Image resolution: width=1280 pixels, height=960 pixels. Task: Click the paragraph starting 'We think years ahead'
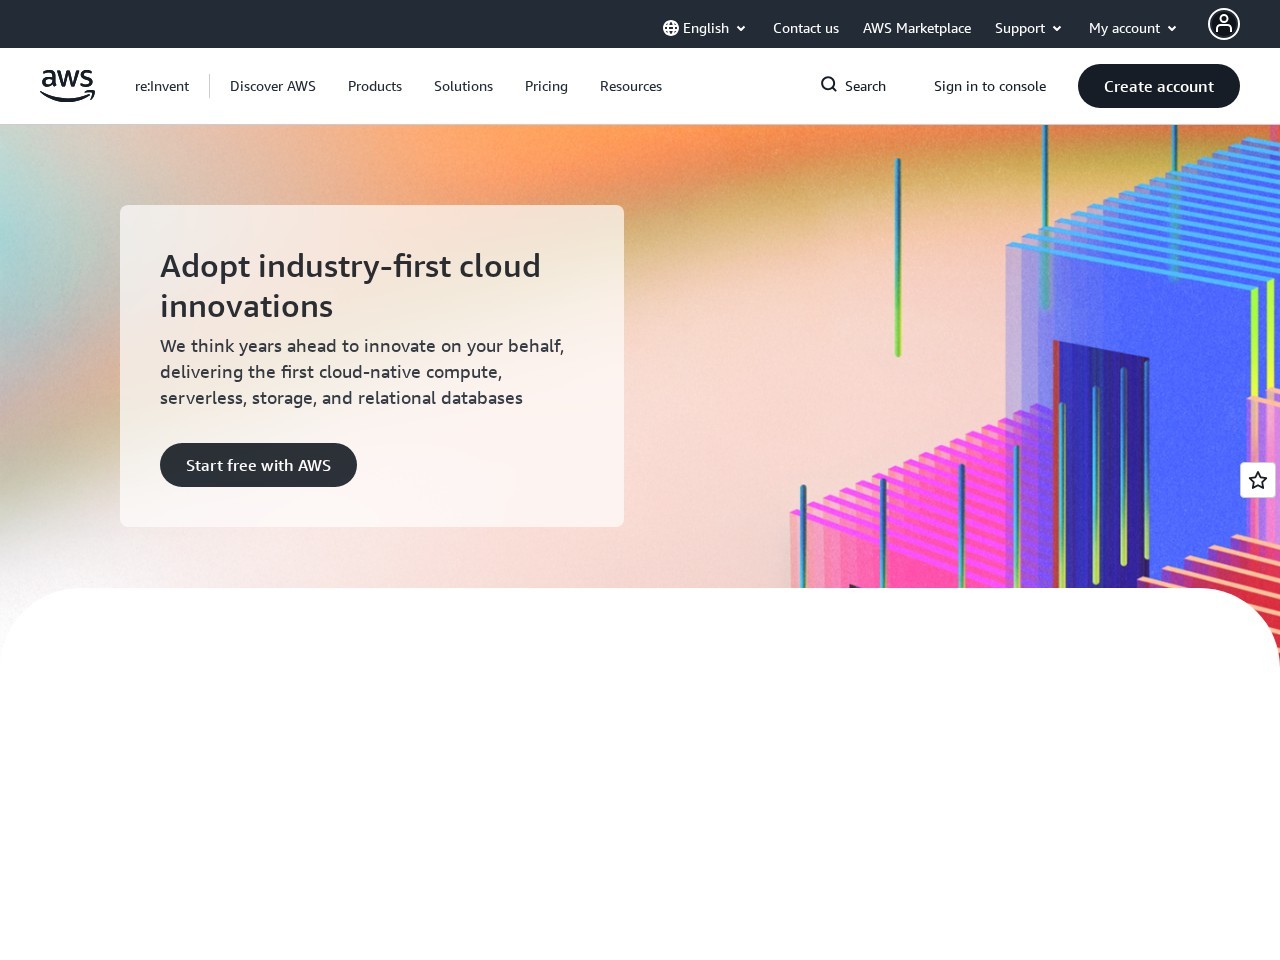362,372
